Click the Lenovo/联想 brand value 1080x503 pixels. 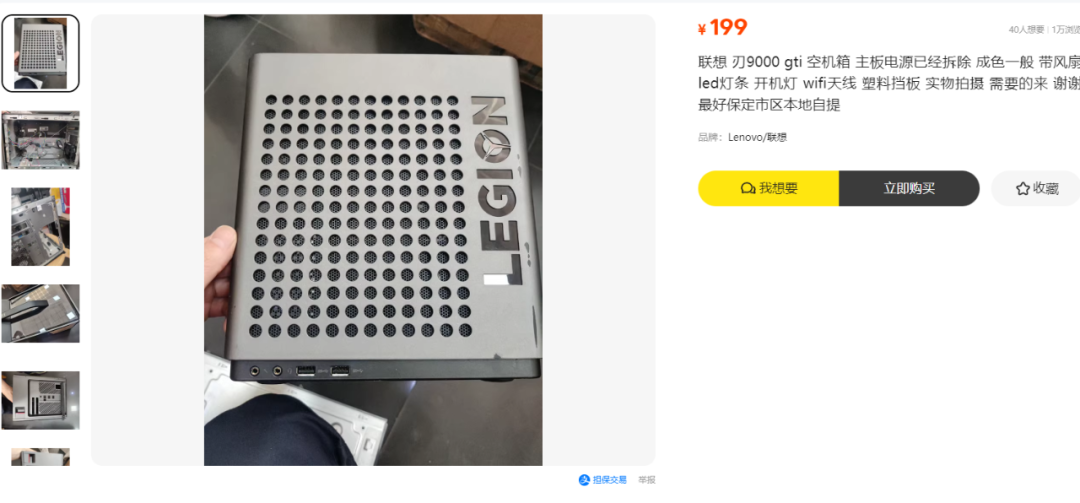pyautogui.click(x=758, y=137)
